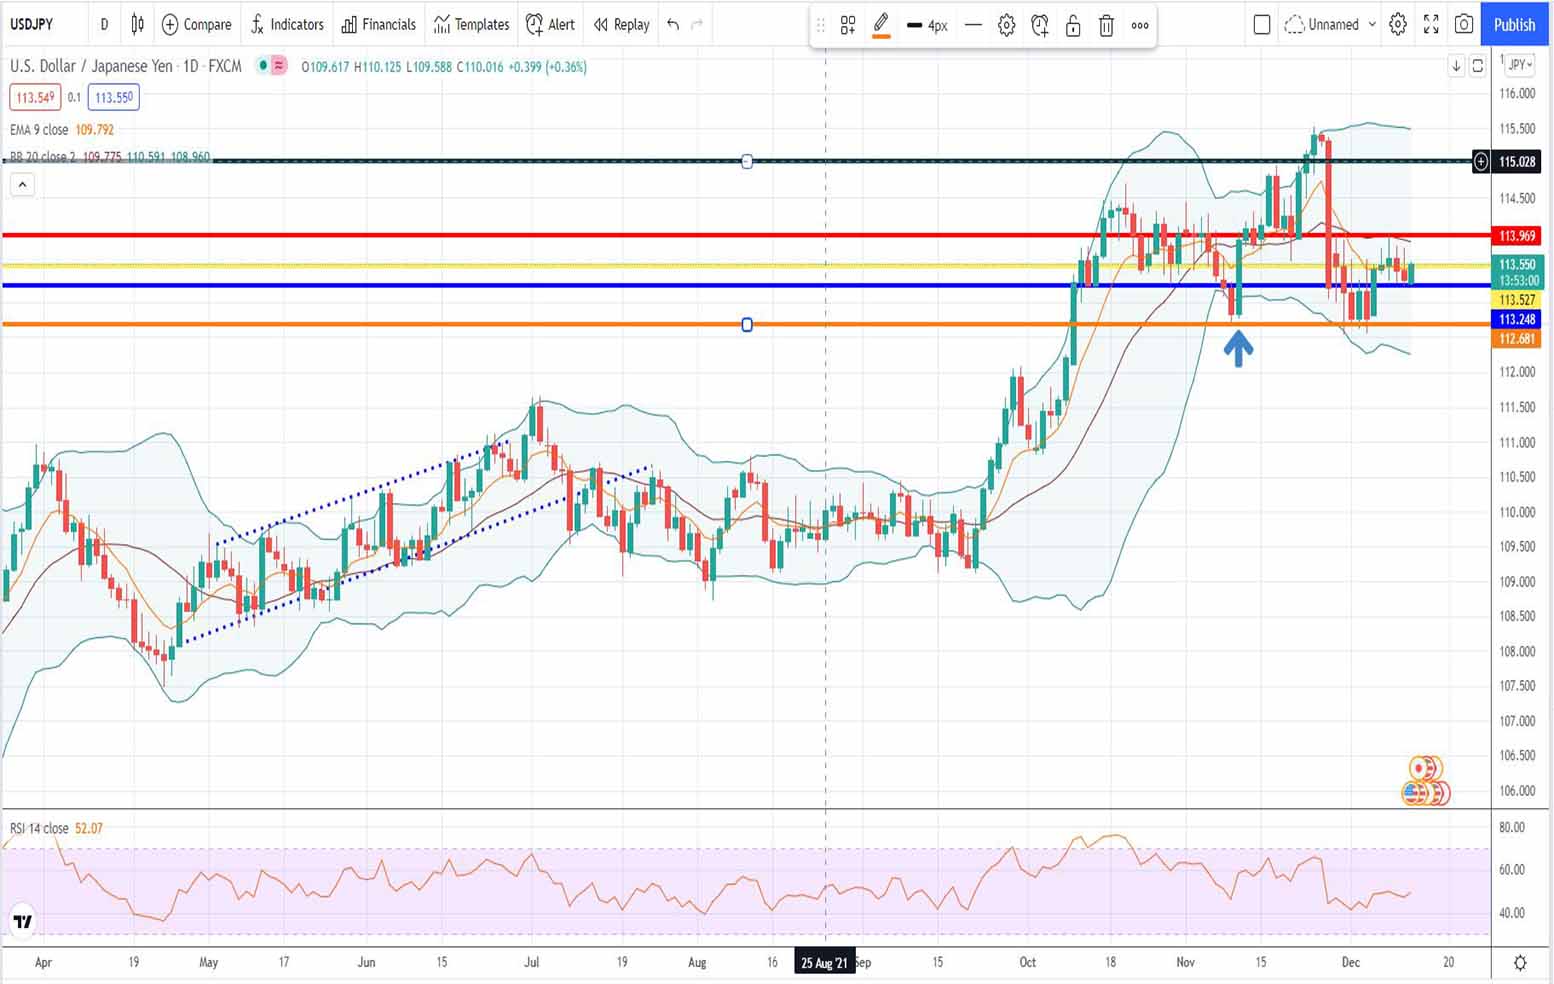The image size is (1554, 984).
Task: Click the blue Publish button
Action: [x=1514, y=24]
